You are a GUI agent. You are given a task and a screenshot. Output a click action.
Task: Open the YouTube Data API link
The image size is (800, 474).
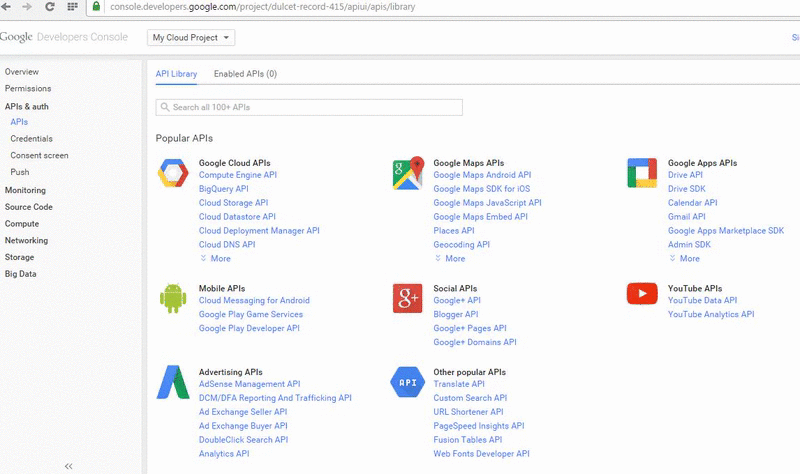702,300
